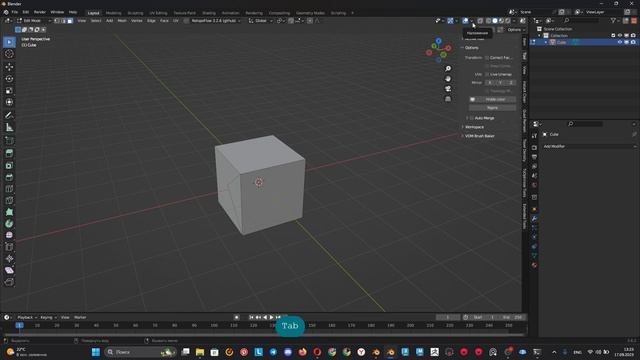Open the File menu
This screenshot has height=360, width=640.
coord(15,12)
